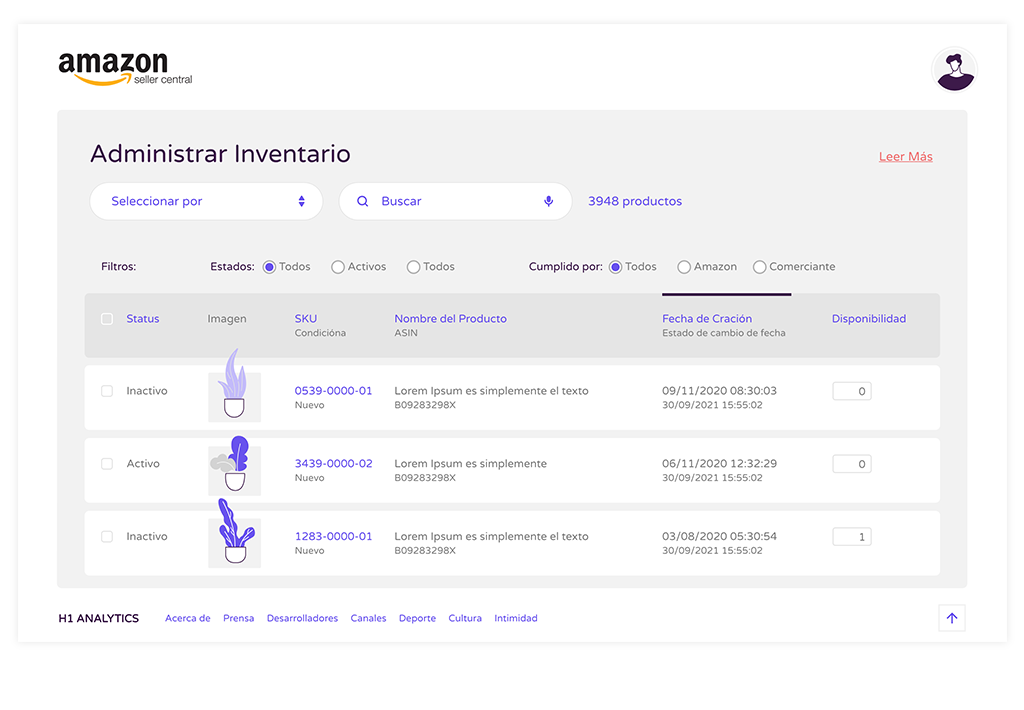Screen dimensions: 1024x710
Task: Click the Amazon Seller Central logo
Action: pos(125,68)
